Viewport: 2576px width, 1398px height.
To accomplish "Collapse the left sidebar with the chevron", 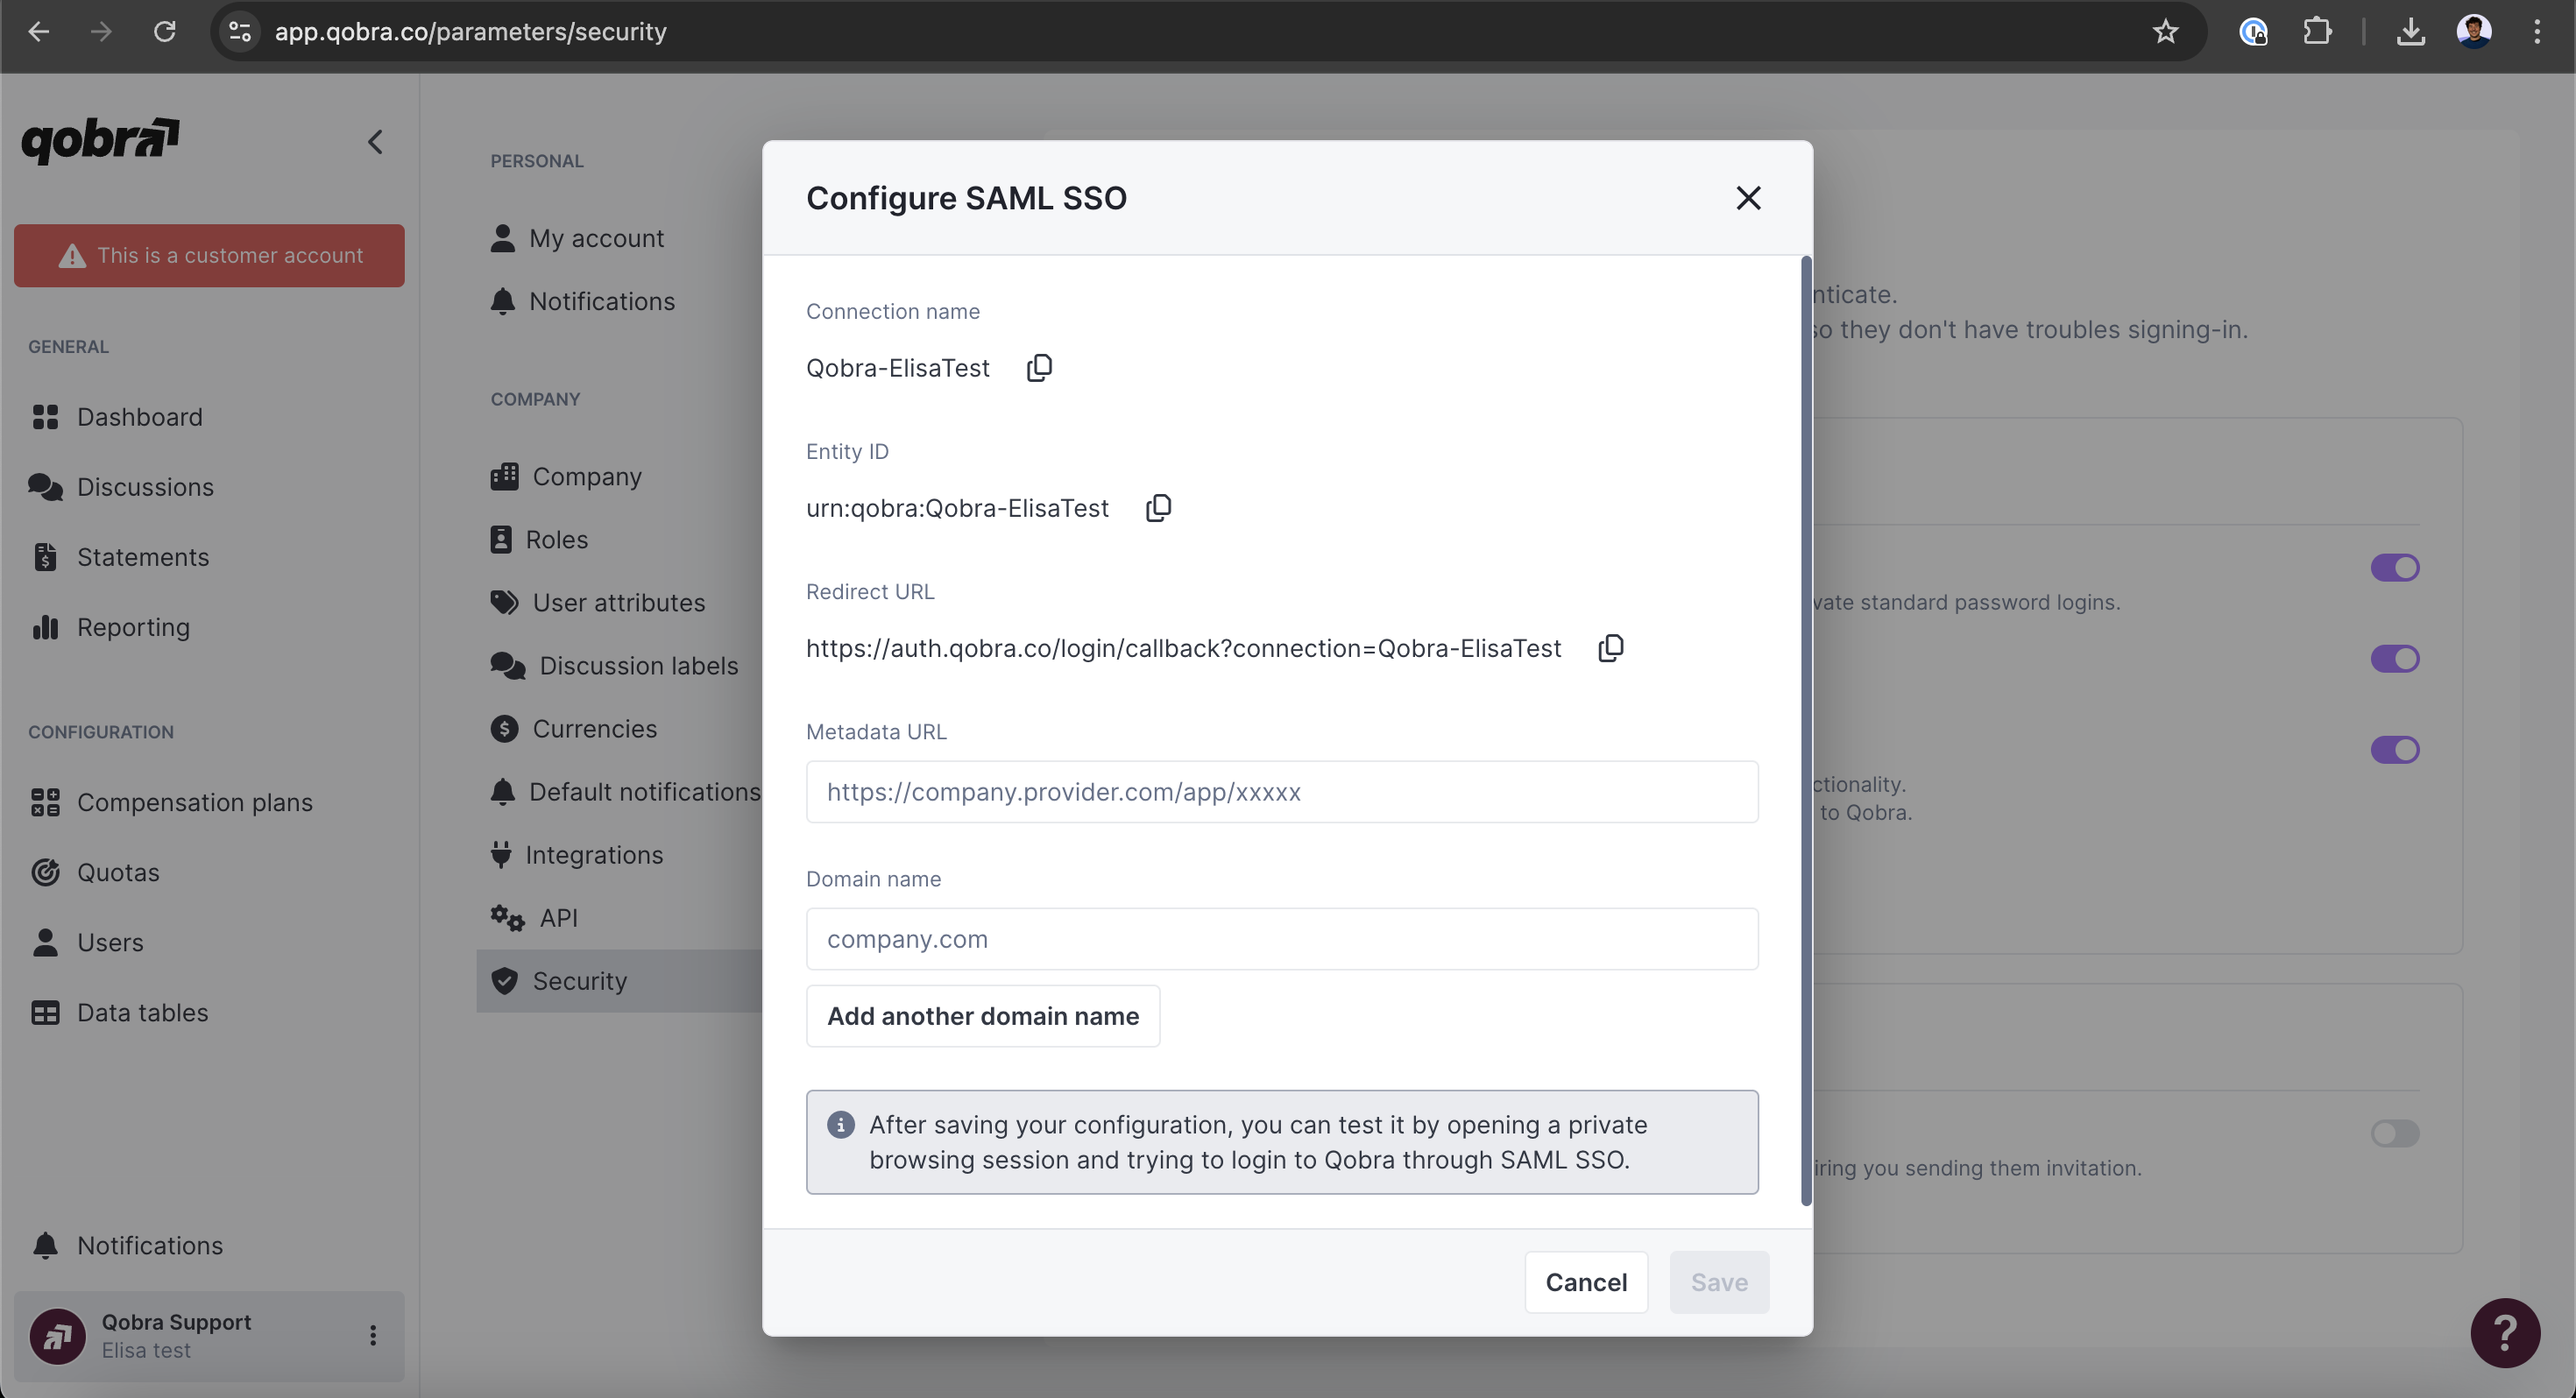I will 375,142.
